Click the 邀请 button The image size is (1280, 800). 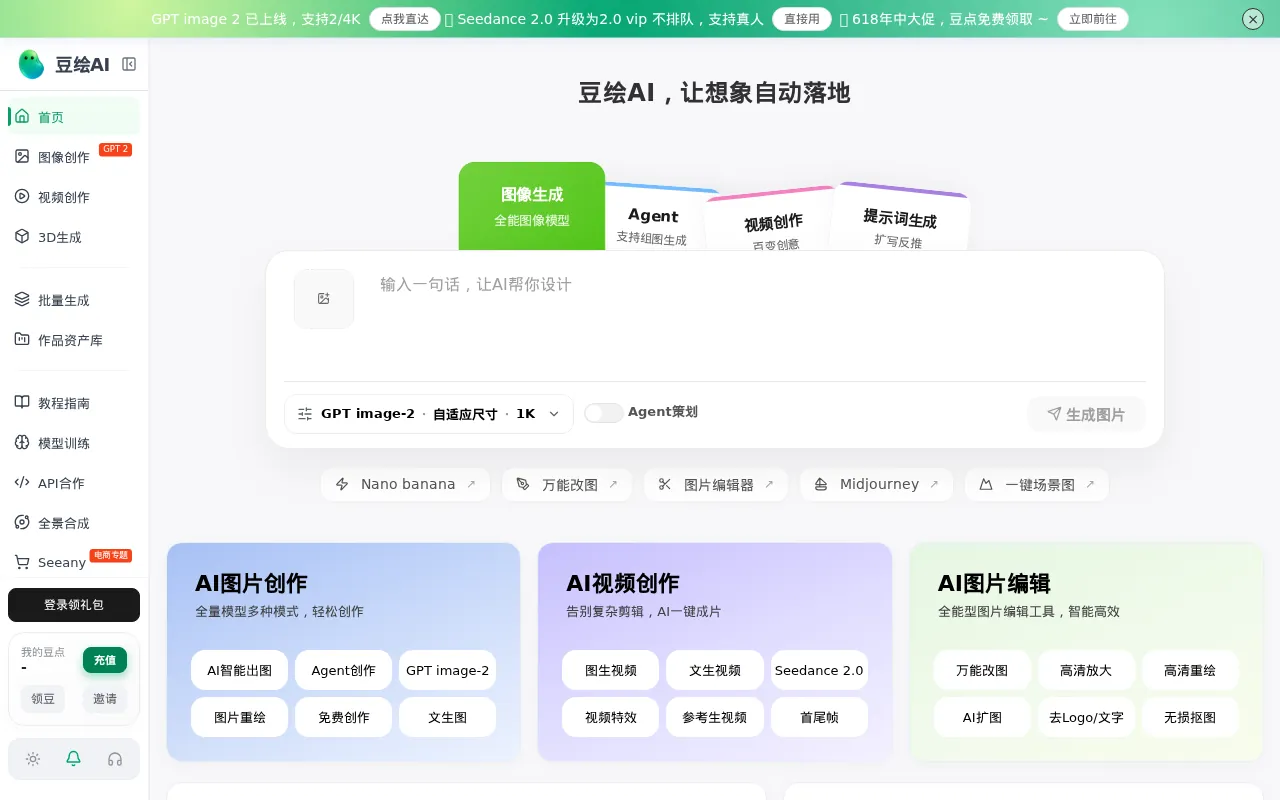[105, 698]
